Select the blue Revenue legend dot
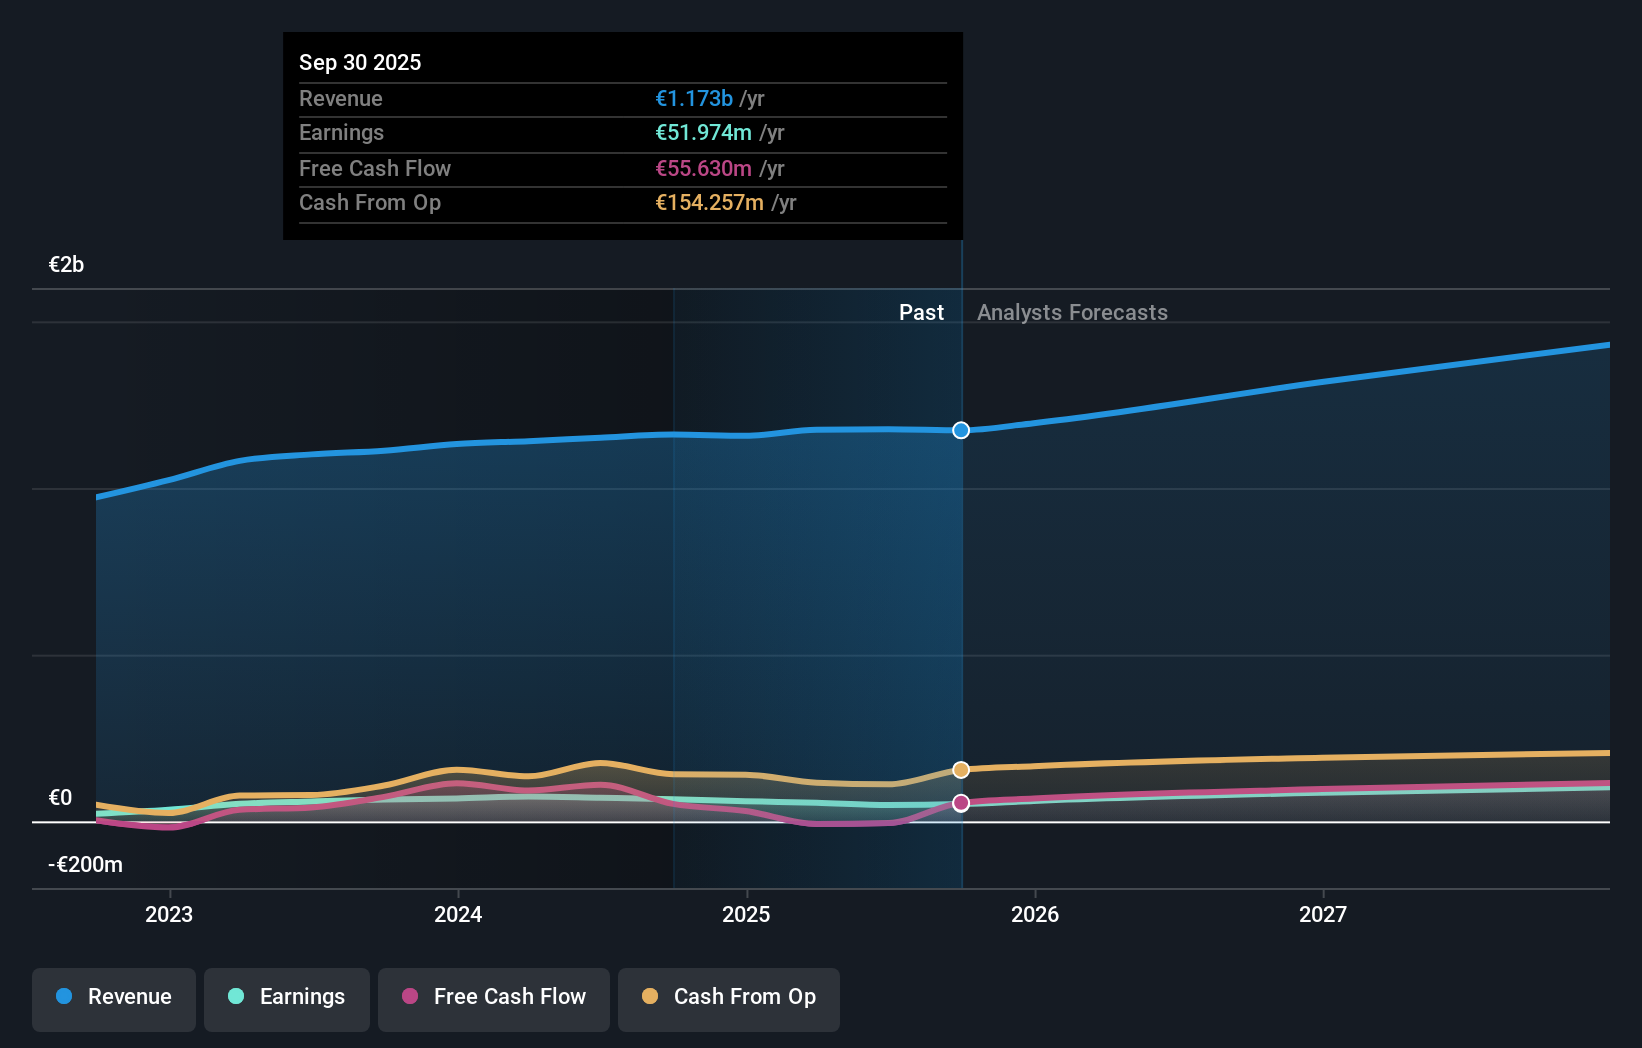 pyautogui.click(x=63, y=997)
